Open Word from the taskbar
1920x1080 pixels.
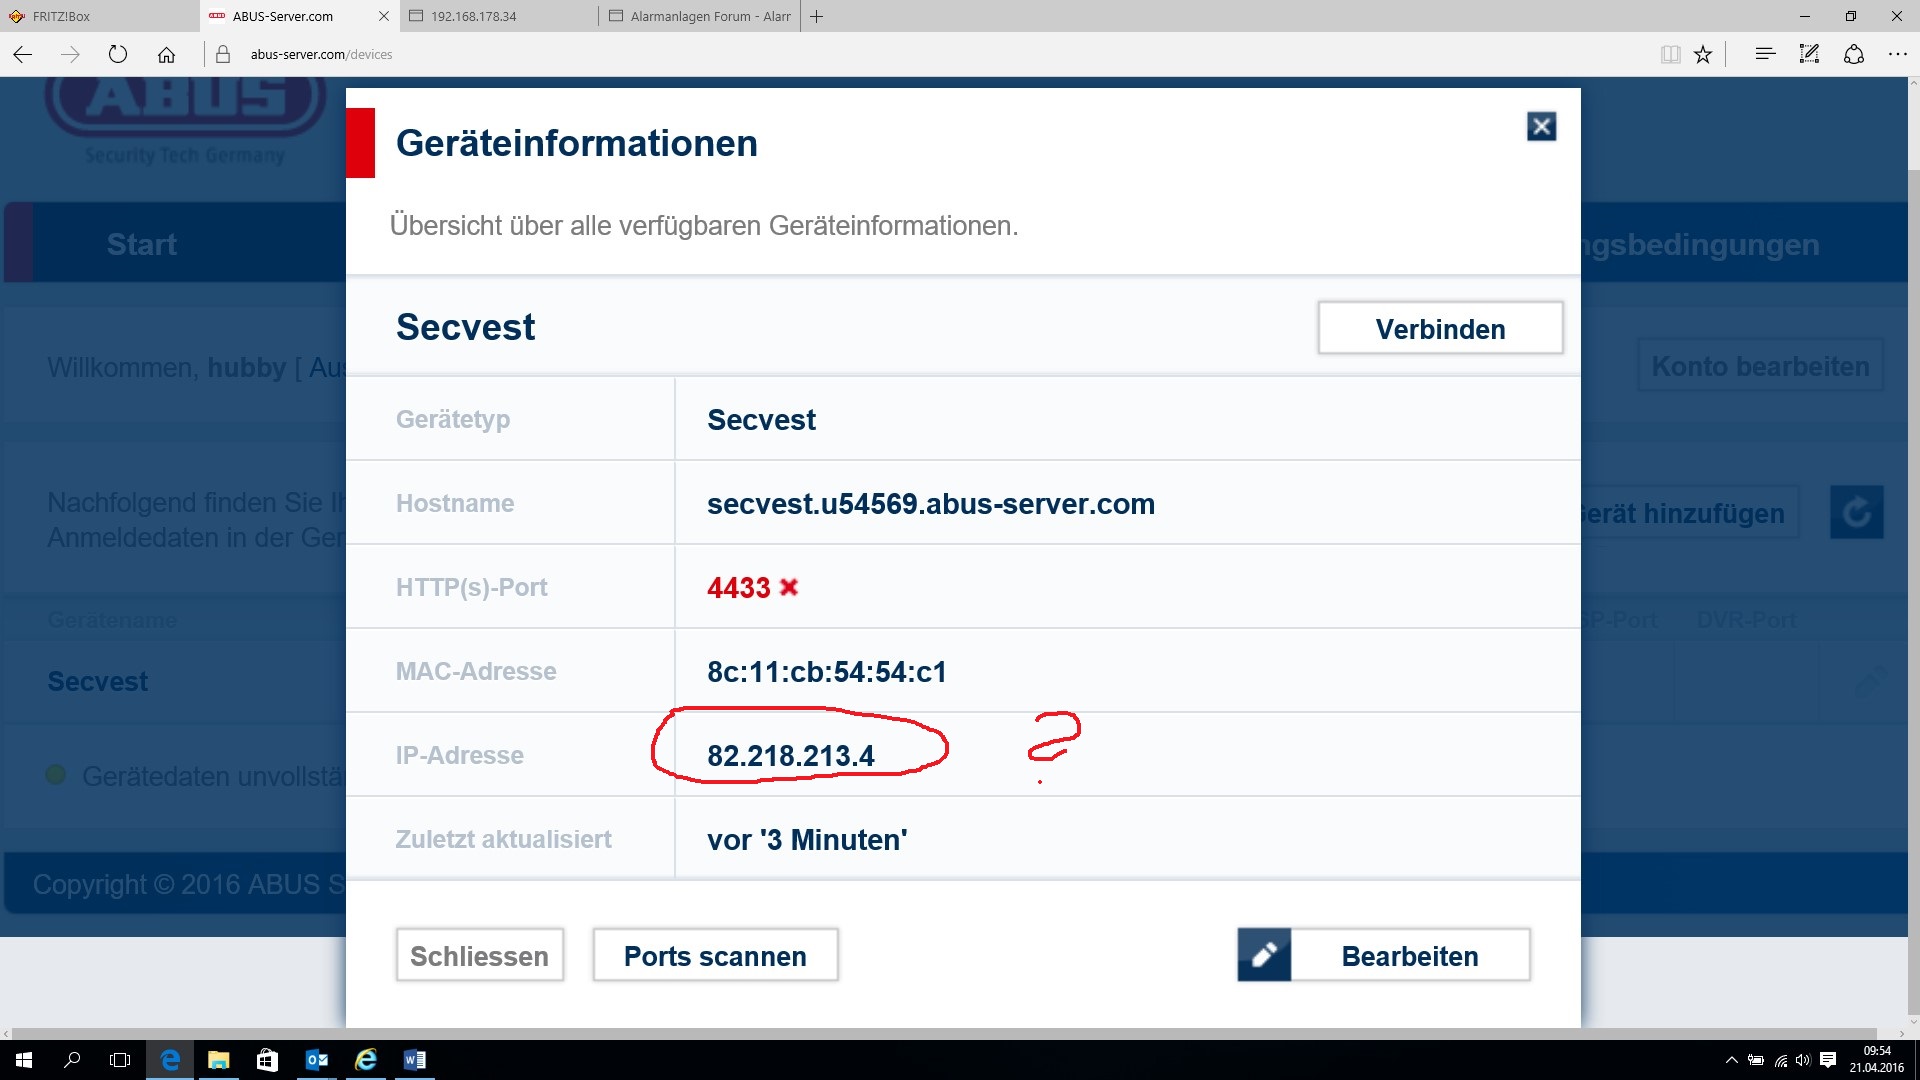(x=414, y=1060)
